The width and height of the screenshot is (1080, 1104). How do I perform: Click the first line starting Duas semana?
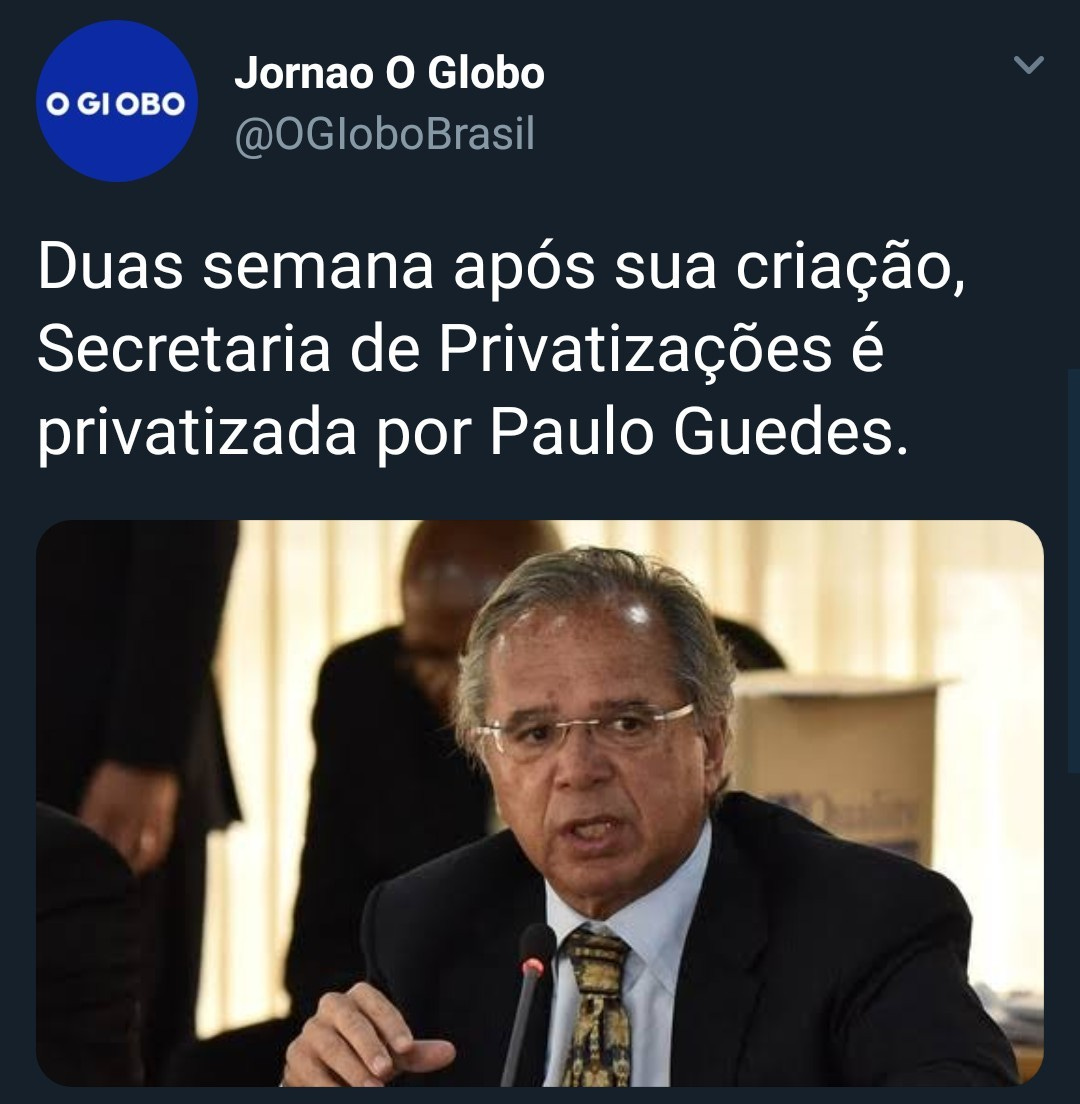tap(501, 266)
